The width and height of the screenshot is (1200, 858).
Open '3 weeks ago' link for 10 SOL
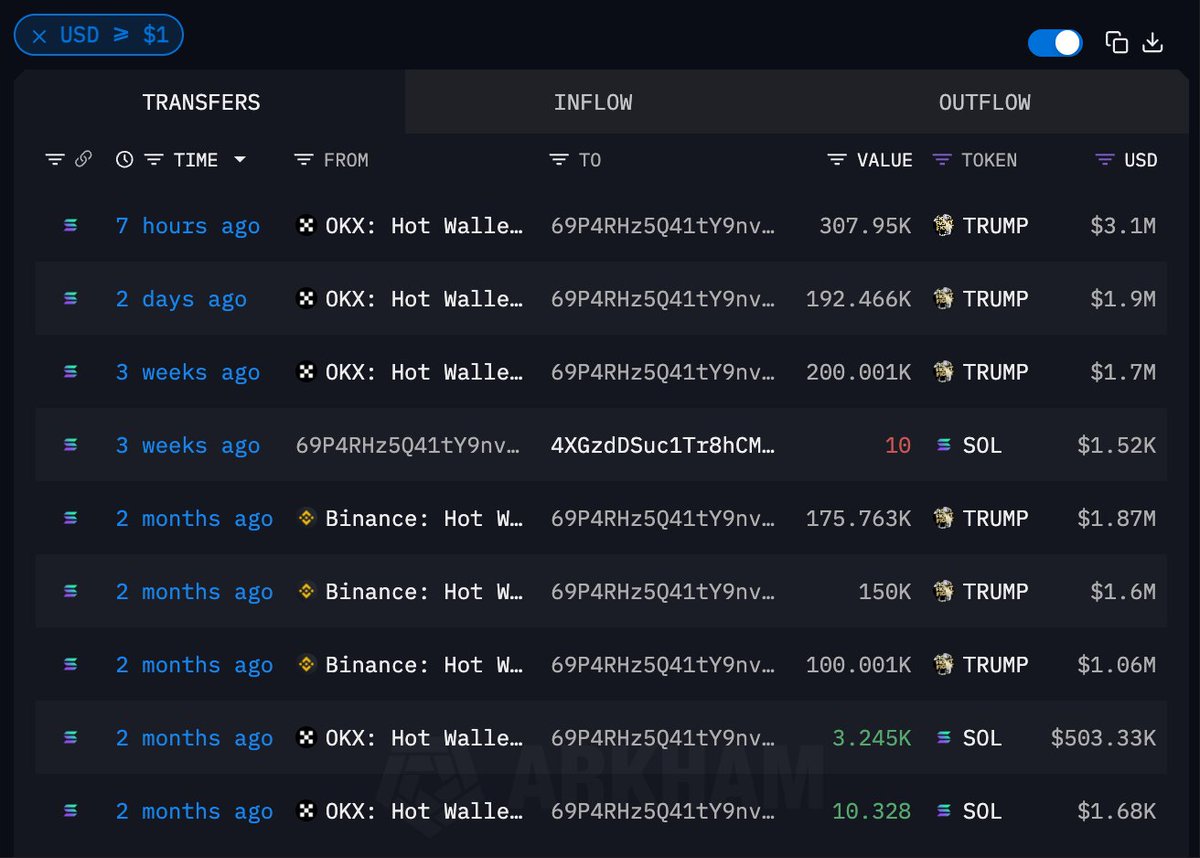(188, 445)
